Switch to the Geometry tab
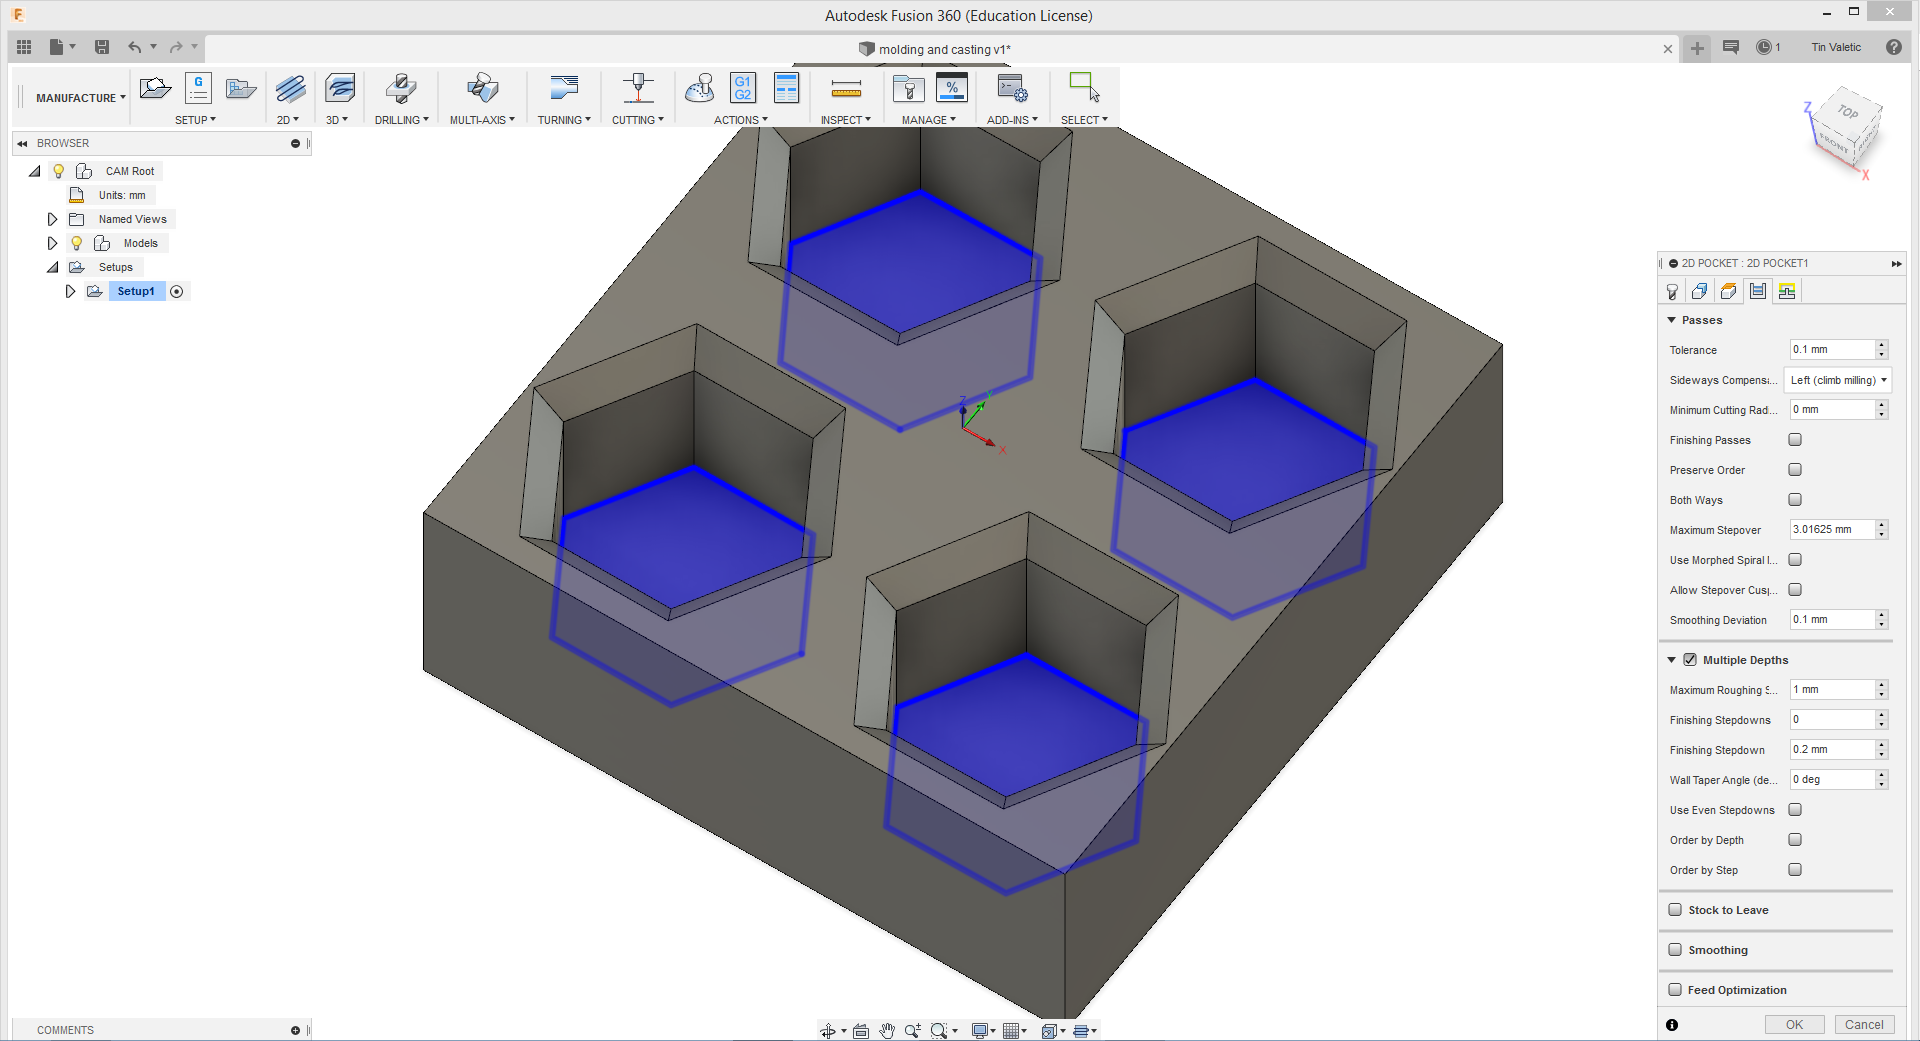 click(x=1700, y=291)
